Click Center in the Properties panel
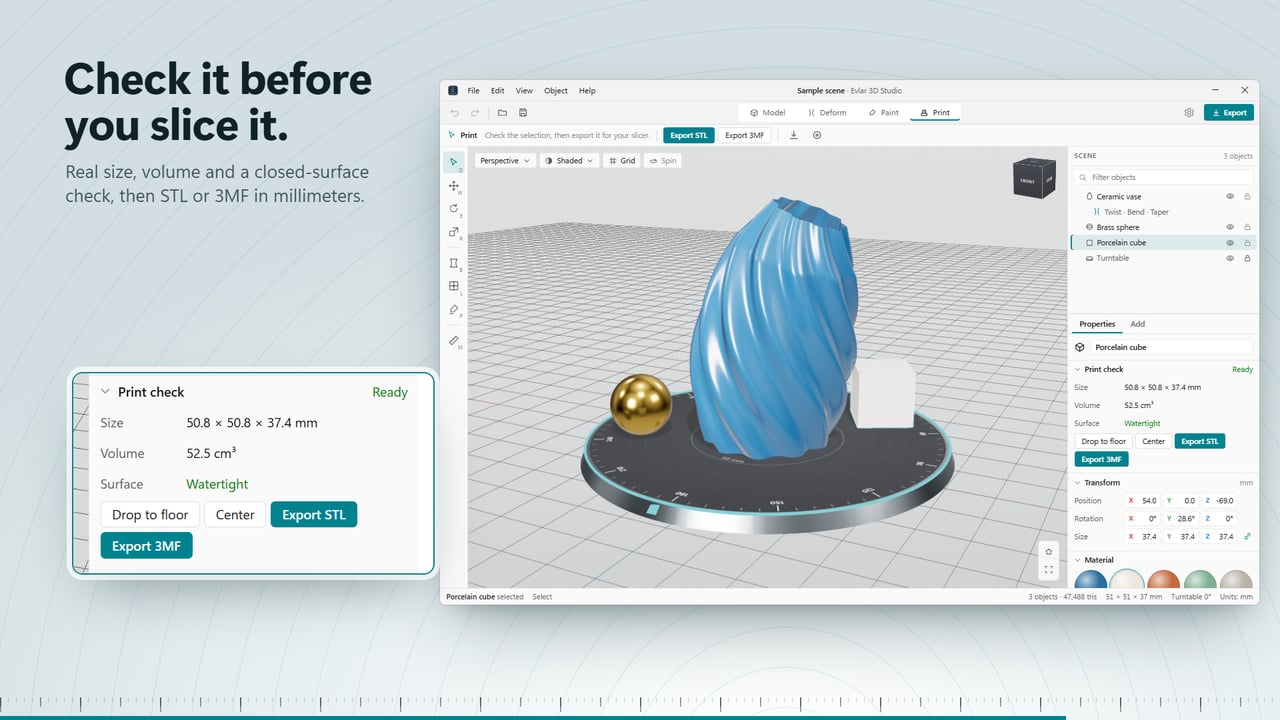 point(1154,441)
